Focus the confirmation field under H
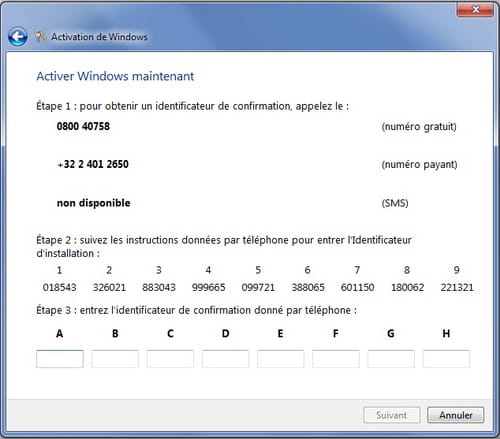500x439 pixels. tap(446, 359)
